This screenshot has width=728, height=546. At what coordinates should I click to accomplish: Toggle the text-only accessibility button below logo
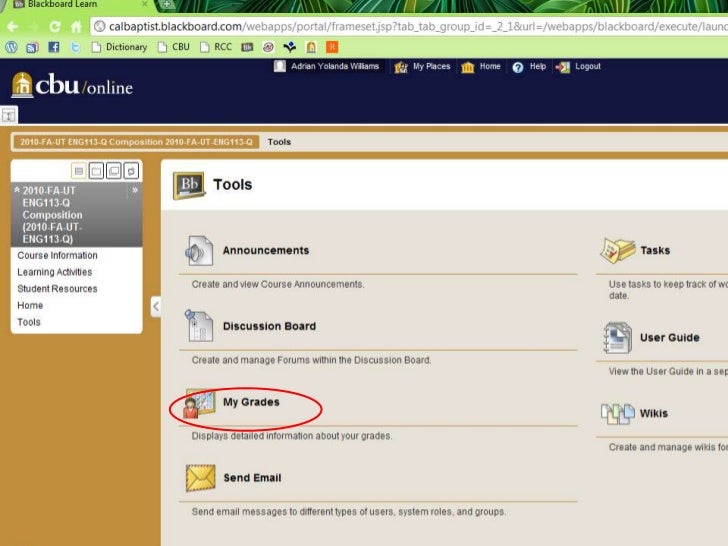(x=9, y=116)
